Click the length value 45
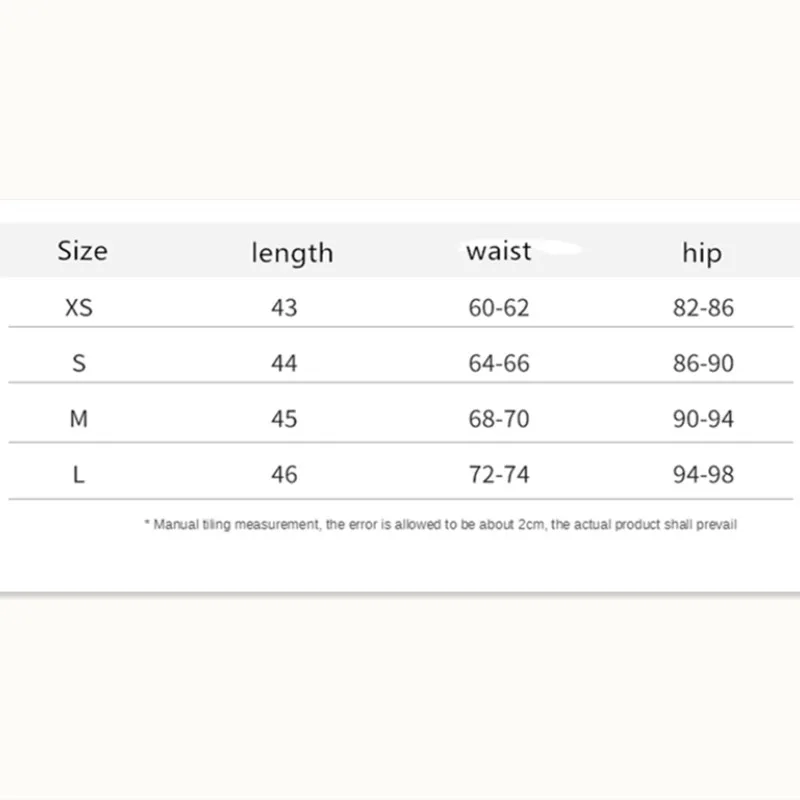Viewport: 800px width, 800px height. (284, 419)
